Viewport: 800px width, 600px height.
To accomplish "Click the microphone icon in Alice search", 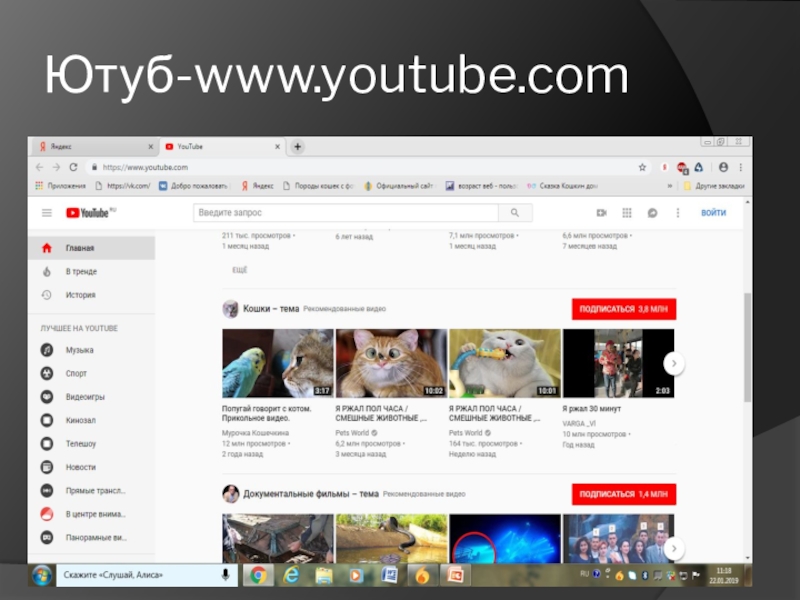I will click(225, 575).
